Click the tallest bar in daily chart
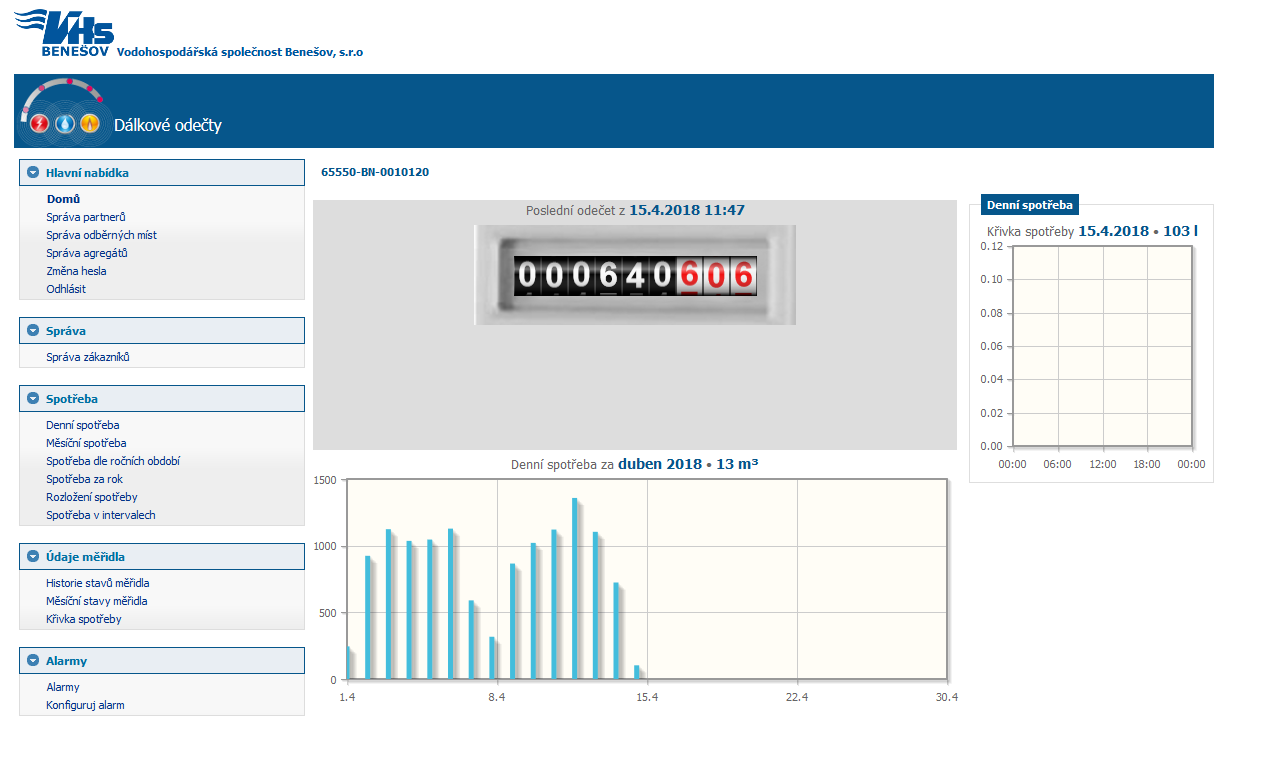 [575, 588]
